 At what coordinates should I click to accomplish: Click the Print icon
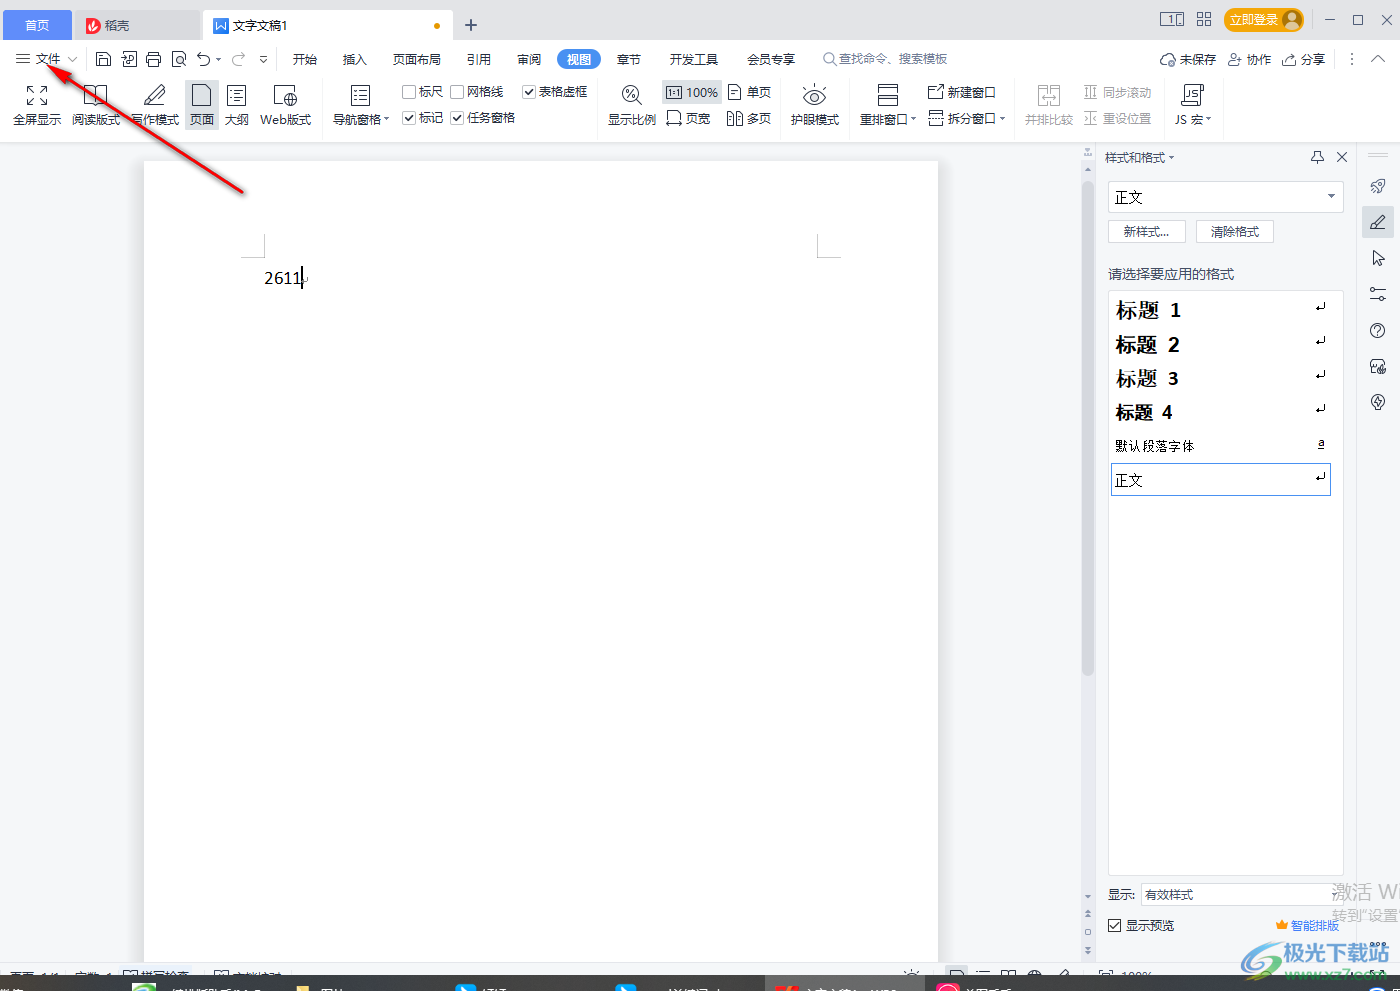(x=153, y=59)
